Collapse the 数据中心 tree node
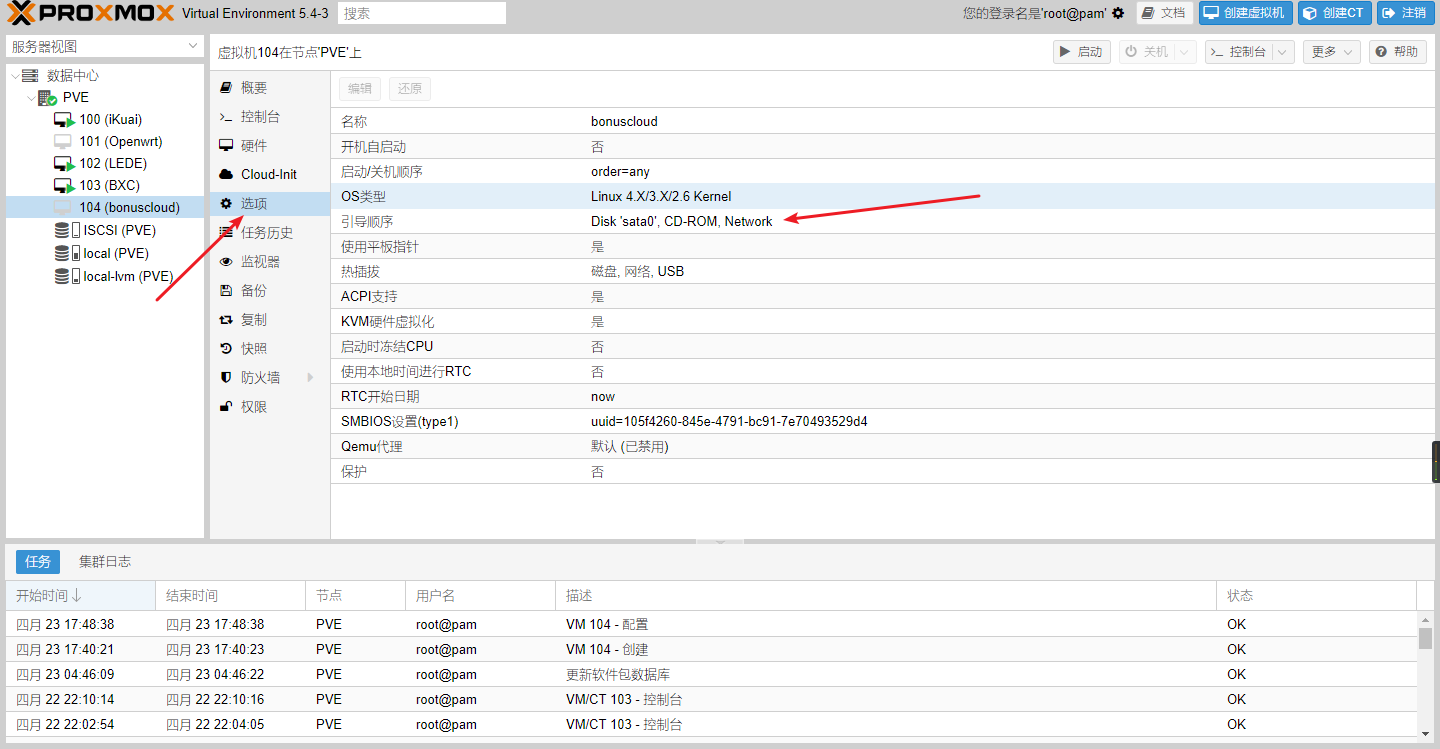The height and width of the screenshot is (749, 1440). click(x=14, y=76)
